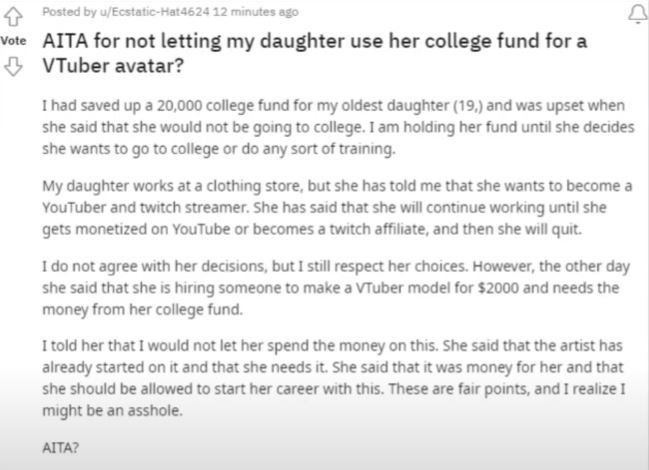Image resolution: width=649 pixels, height=470 pixels.
Task: Click the 'Posted by' text
Action: pos(69,12)
